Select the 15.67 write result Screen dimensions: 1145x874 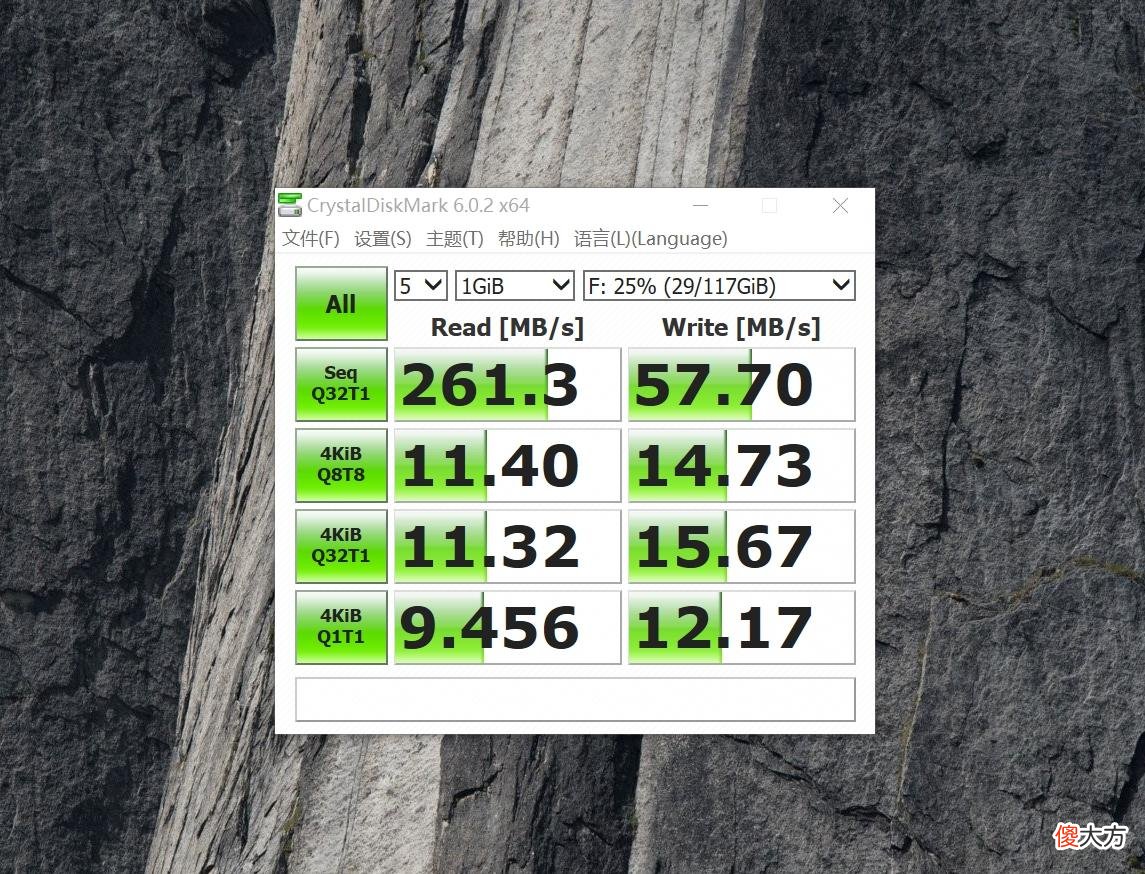point(741,547)
